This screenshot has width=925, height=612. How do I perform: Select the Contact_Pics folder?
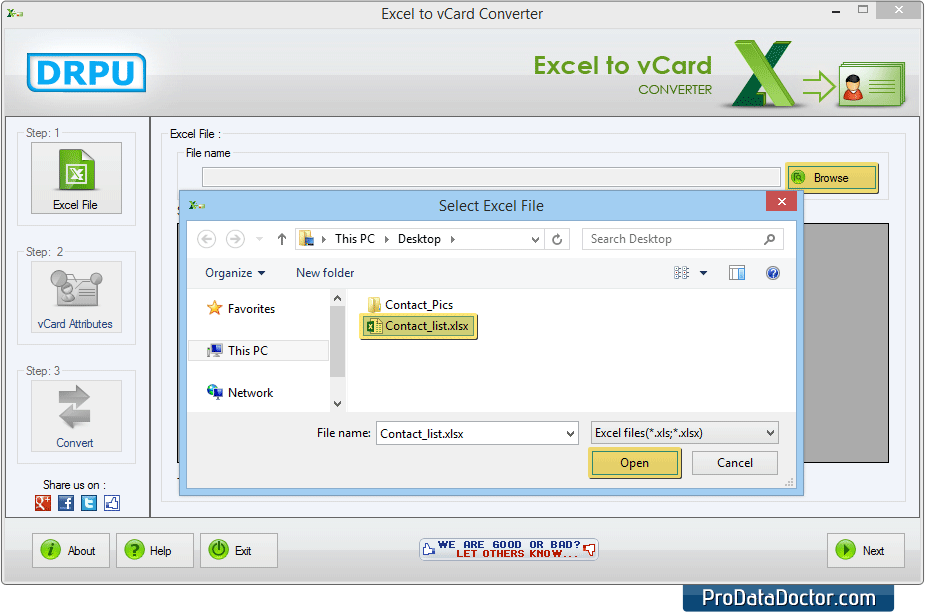[411, 305]
